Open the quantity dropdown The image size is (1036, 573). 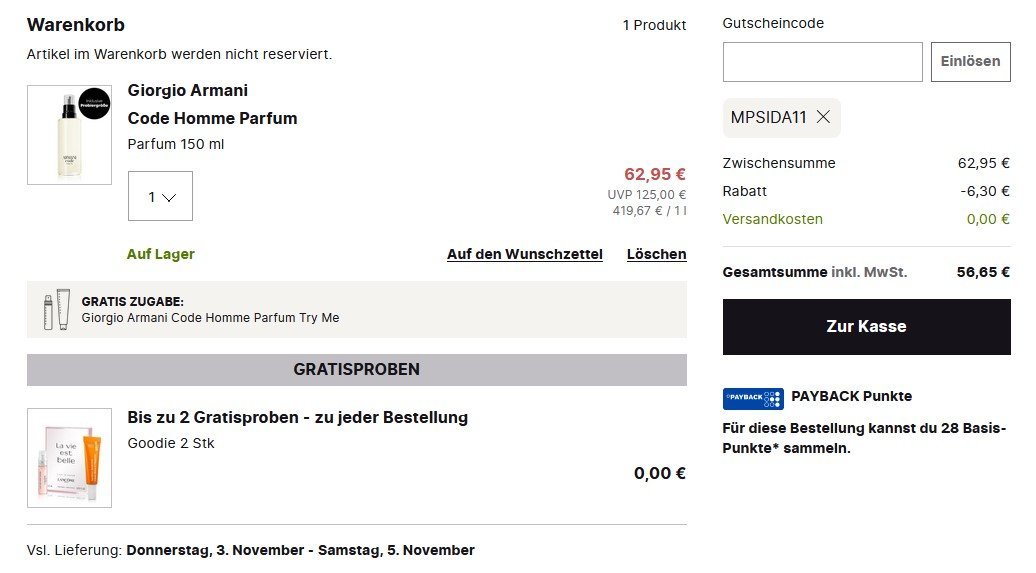(160, 197)
